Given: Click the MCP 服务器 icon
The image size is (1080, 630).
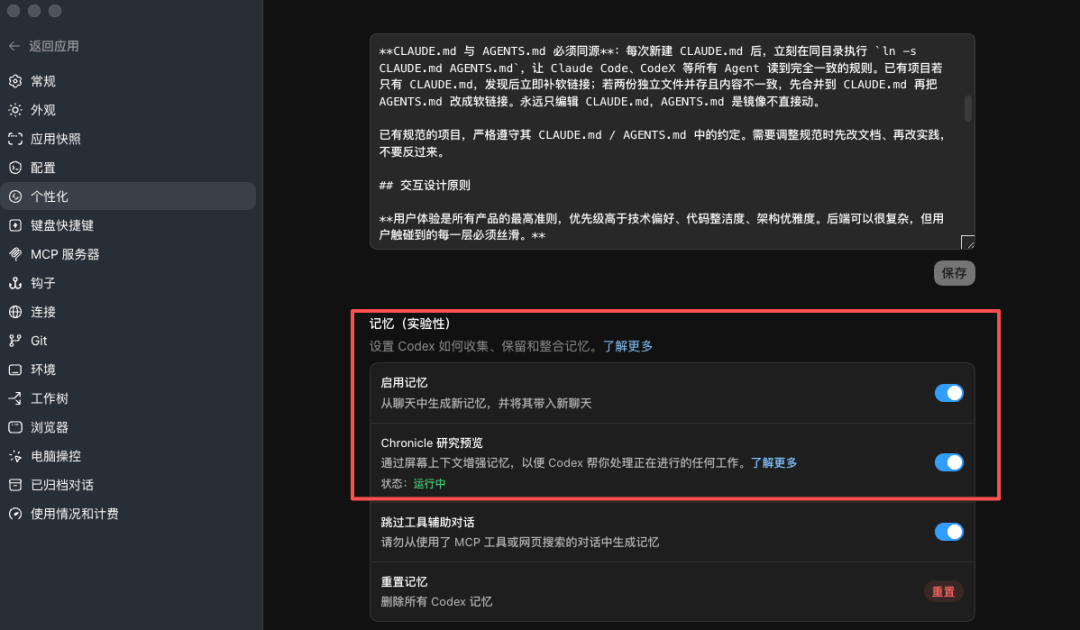Looking at the screenshot, I should 15,255.
